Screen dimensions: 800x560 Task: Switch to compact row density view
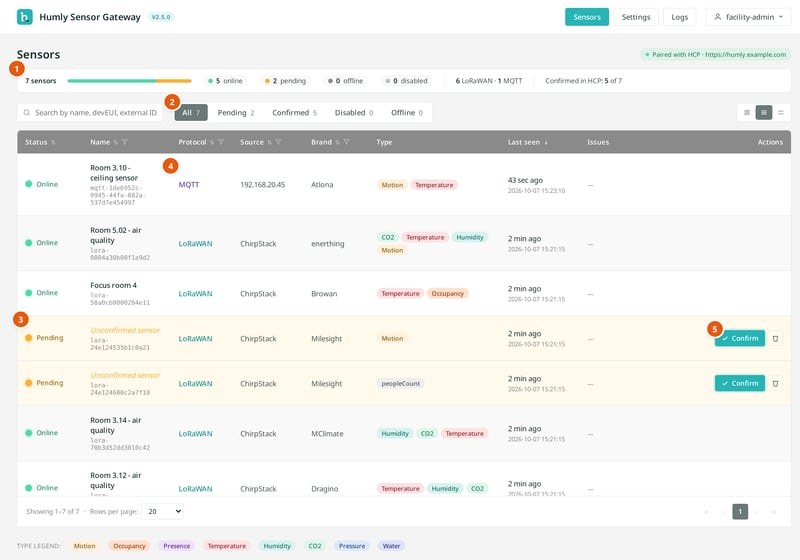(x=781, y=113)
